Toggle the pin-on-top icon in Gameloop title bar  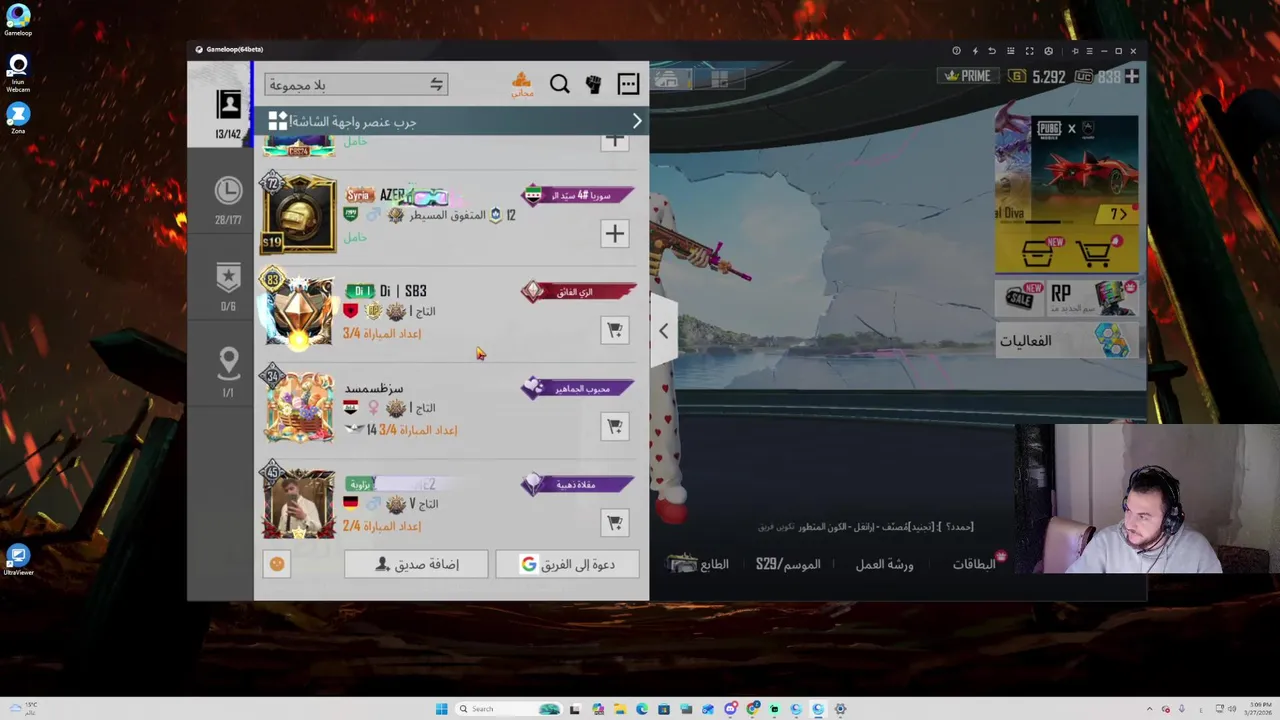pos(1075,51)
